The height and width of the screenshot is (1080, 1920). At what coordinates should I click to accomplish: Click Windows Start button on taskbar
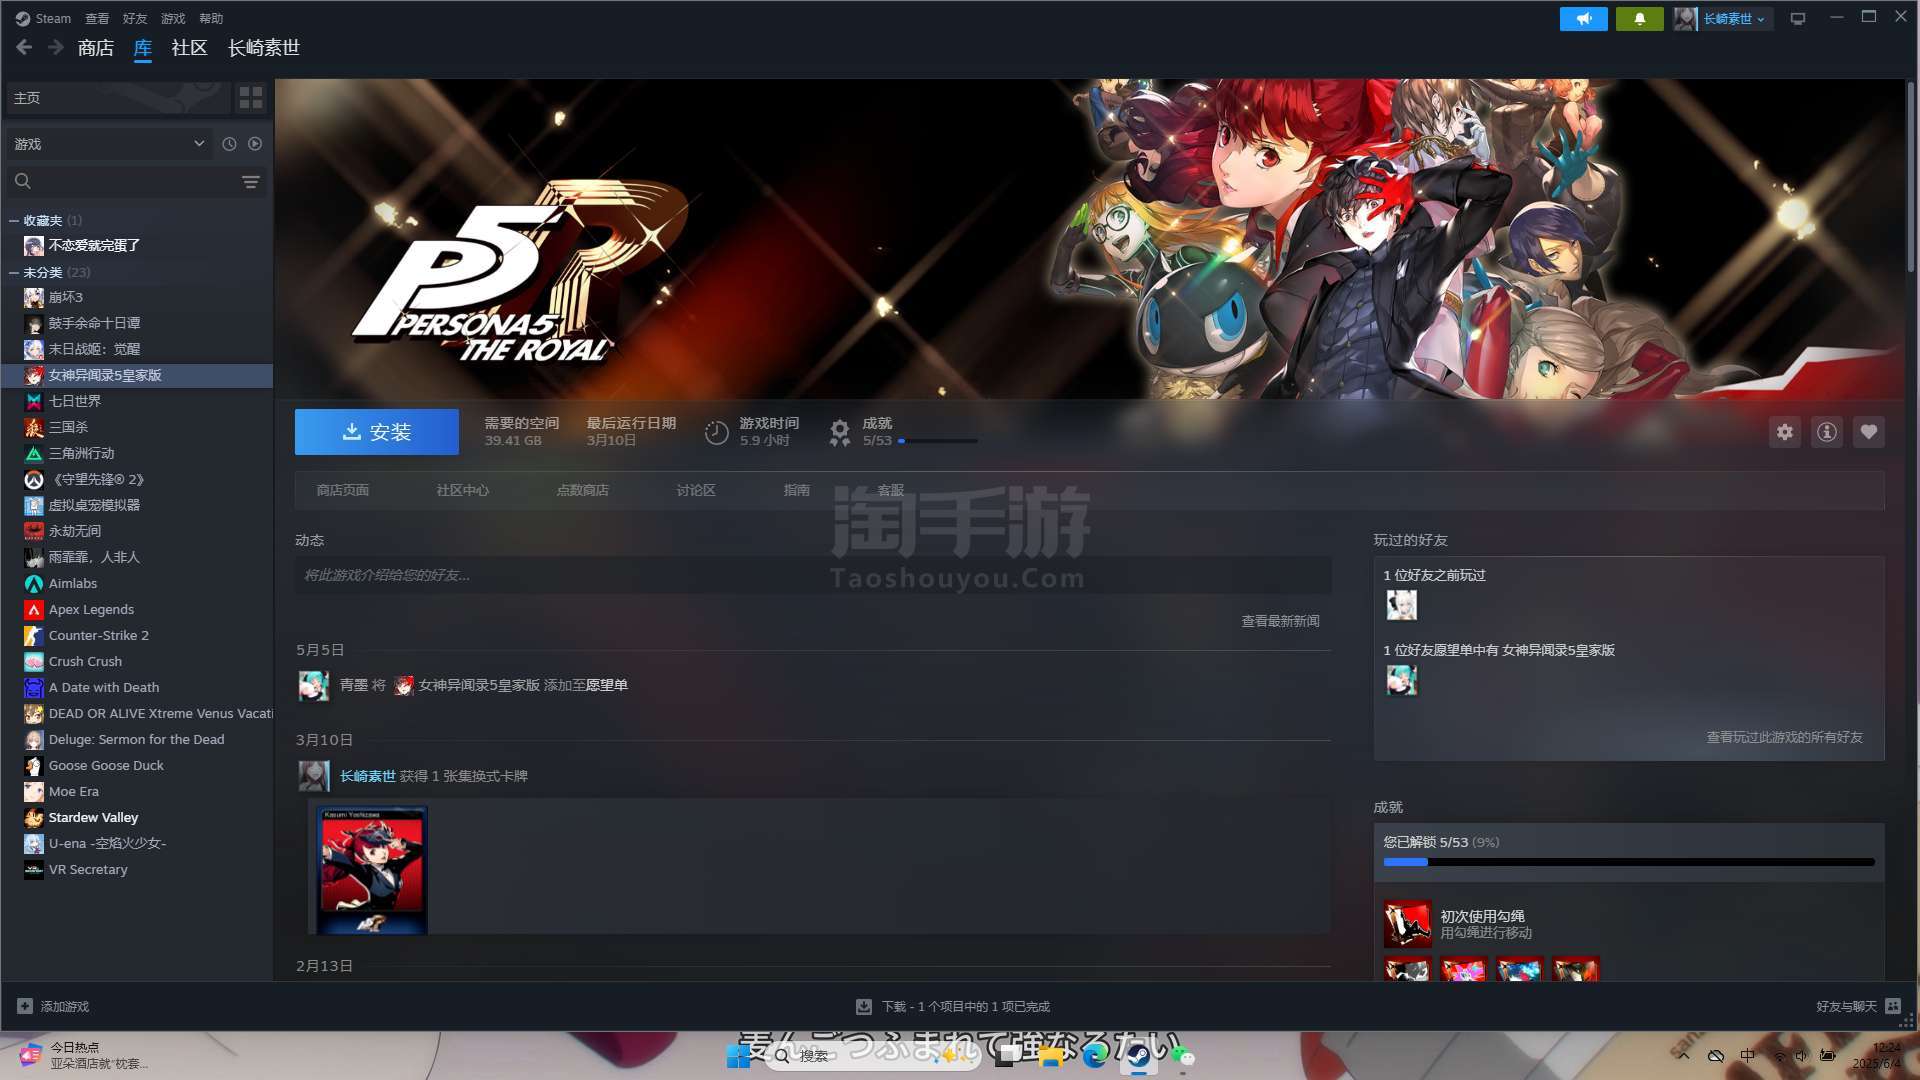click(738, 1056)
